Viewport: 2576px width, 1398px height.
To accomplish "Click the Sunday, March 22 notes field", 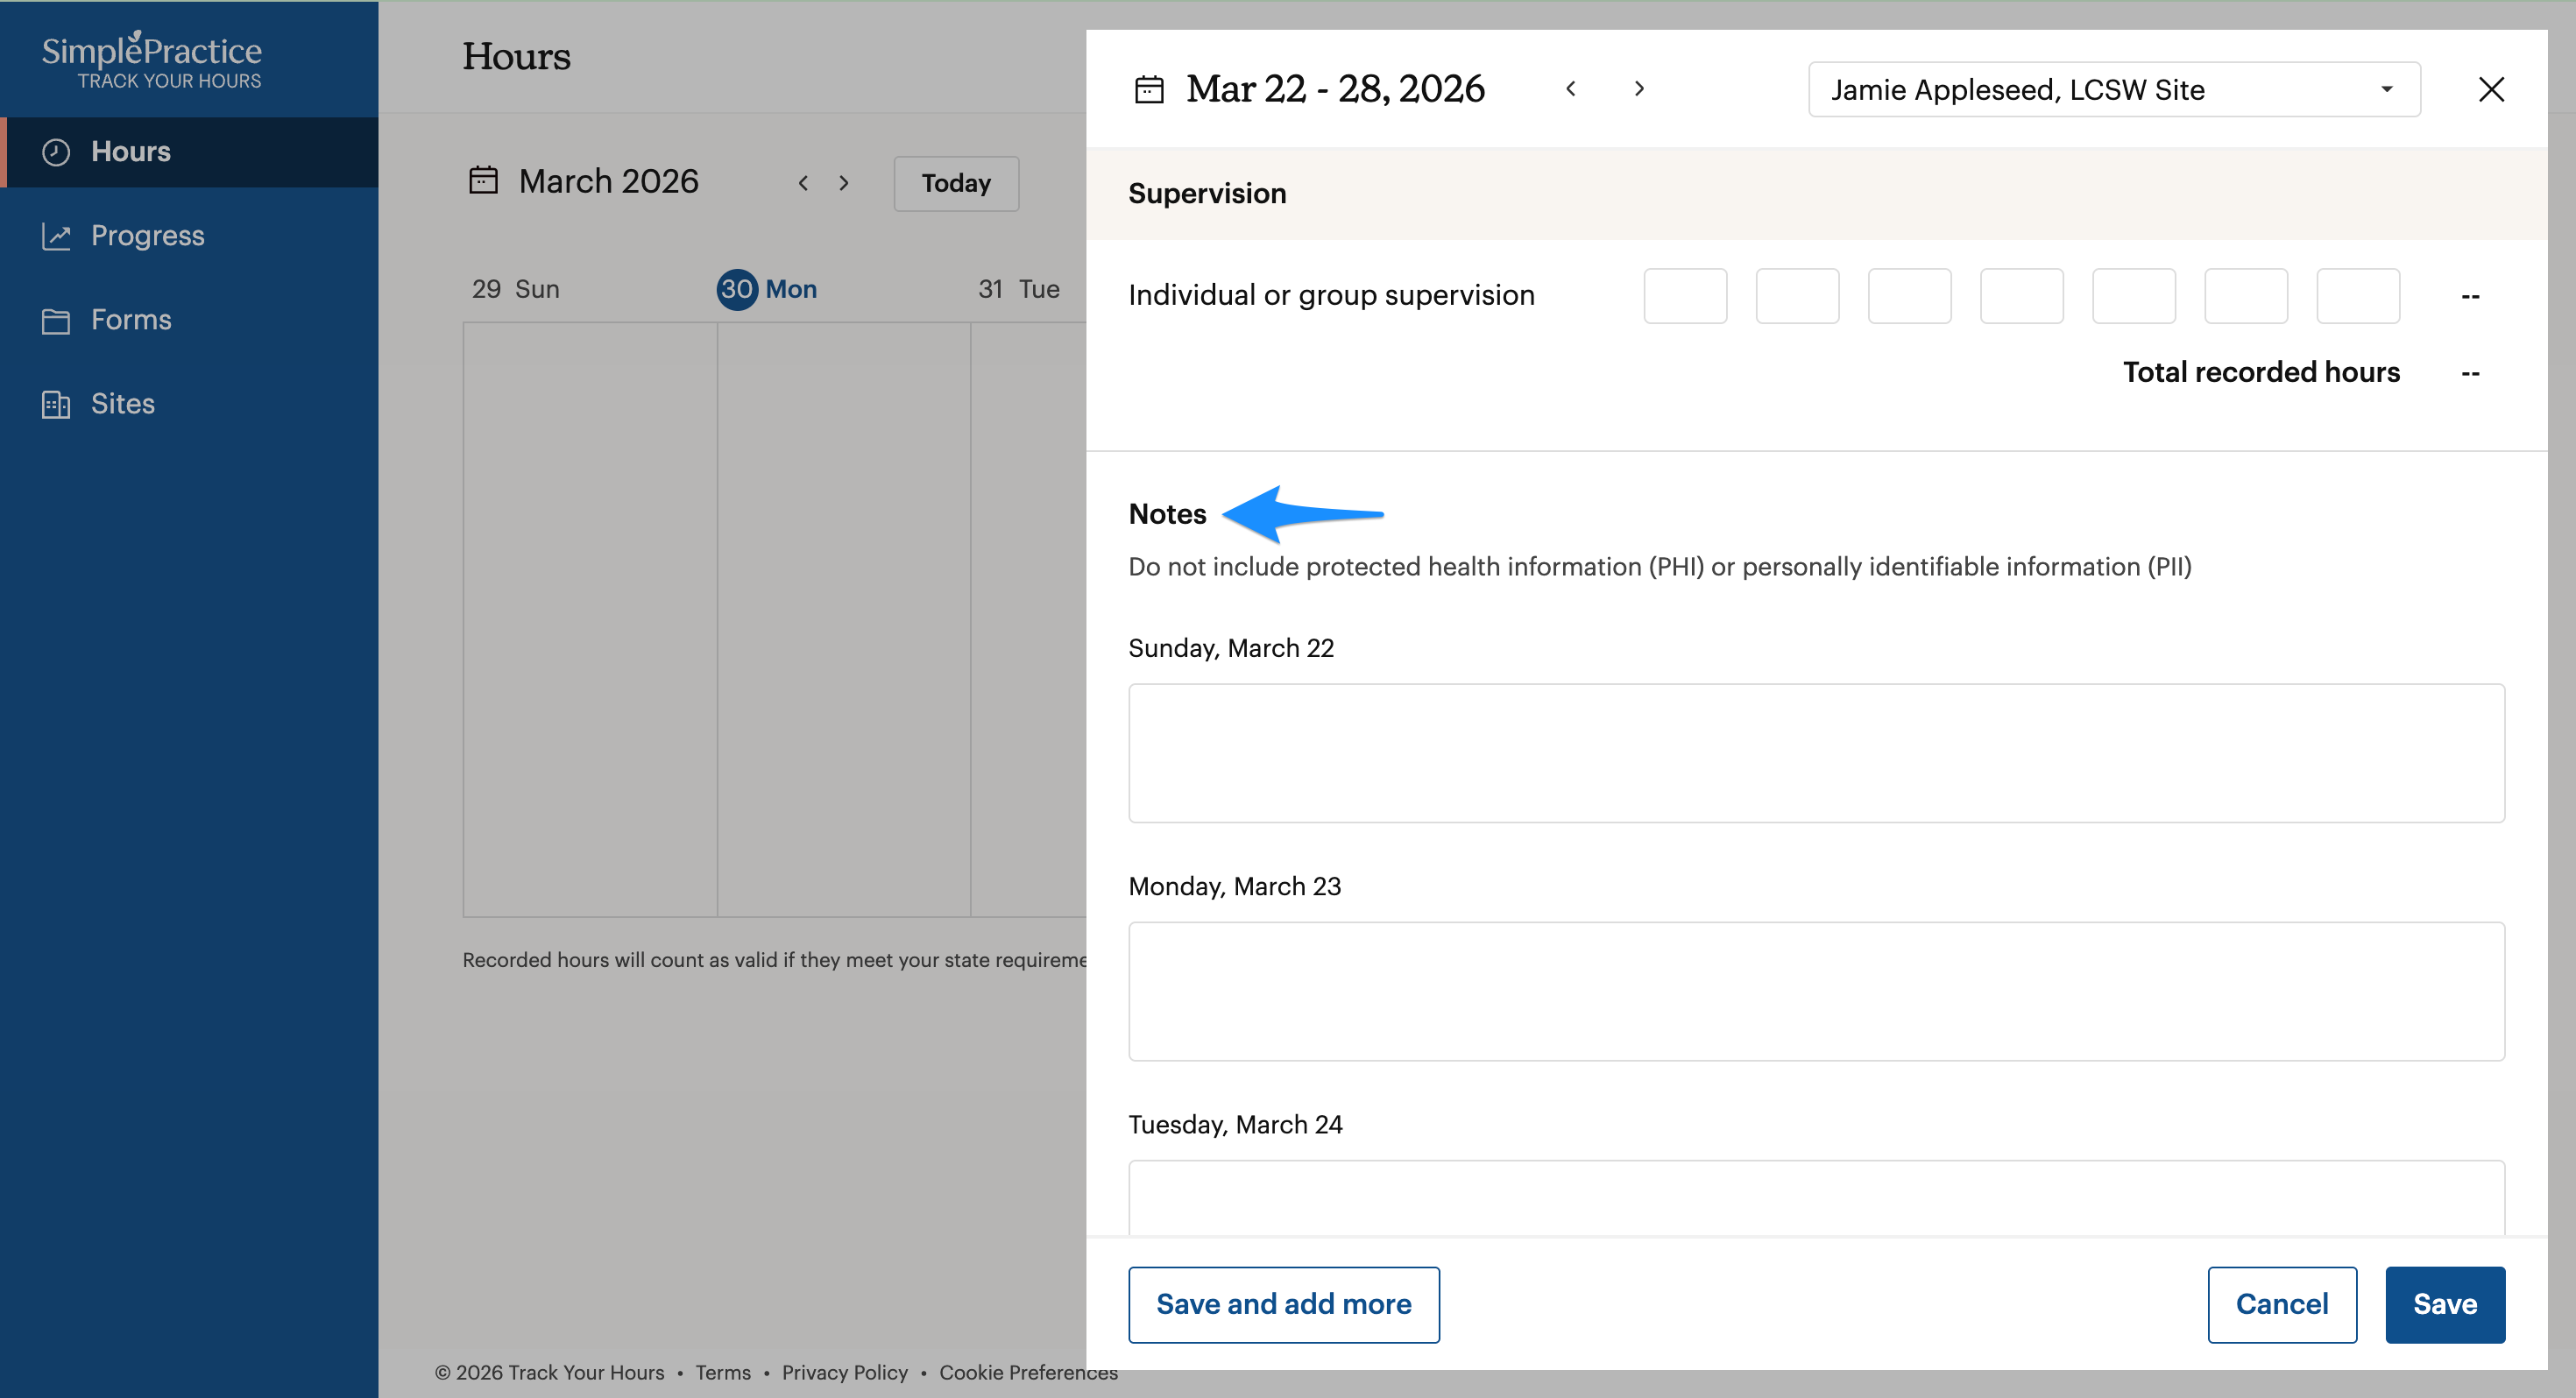I will click(1816, 753).
